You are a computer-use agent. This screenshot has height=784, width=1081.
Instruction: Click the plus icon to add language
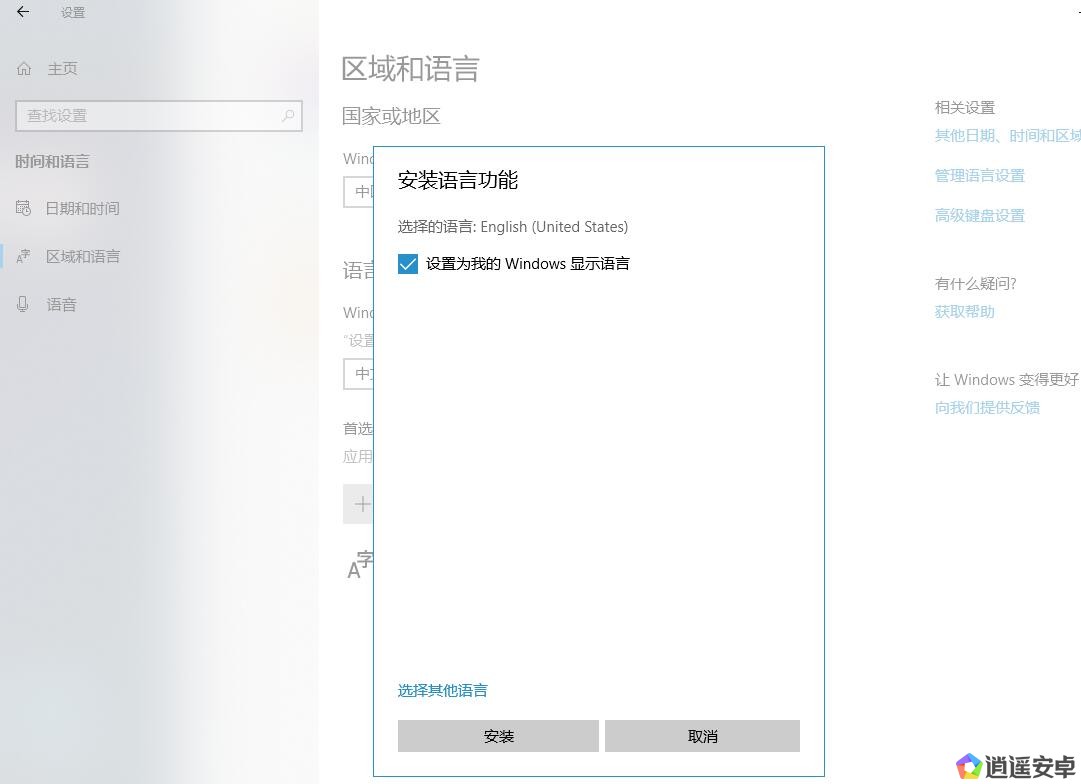click(360, 504)
